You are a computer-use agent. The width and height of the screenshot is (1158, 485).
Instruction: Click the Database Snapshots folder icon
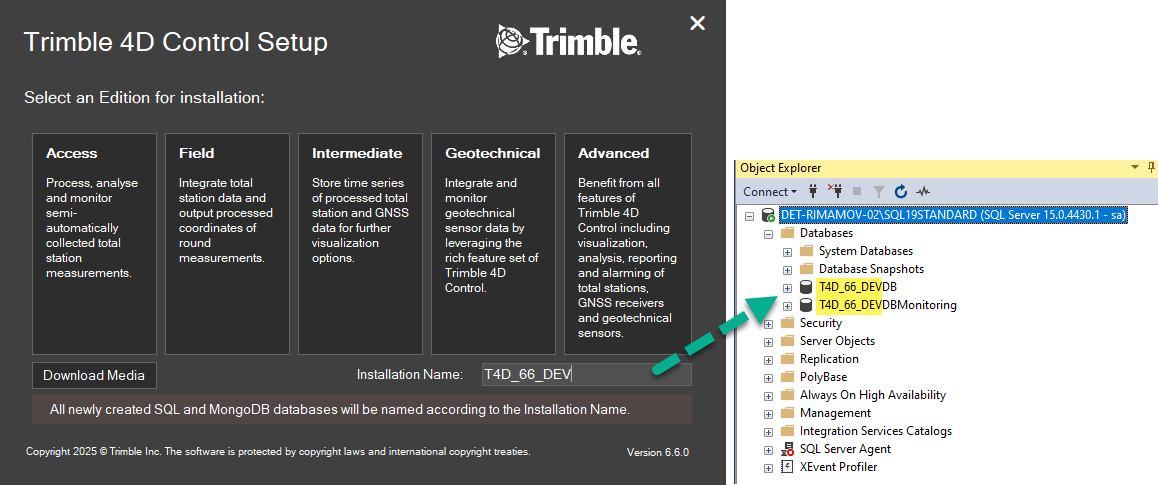(x=806, y=269)
